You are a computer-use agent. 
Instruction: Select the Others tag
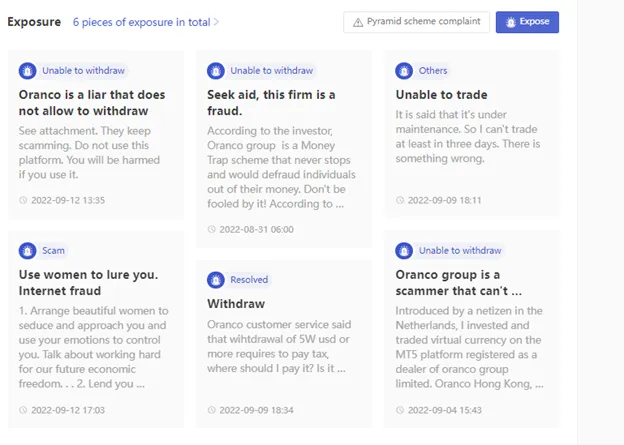pyautogui.click(x=433, y=71)
